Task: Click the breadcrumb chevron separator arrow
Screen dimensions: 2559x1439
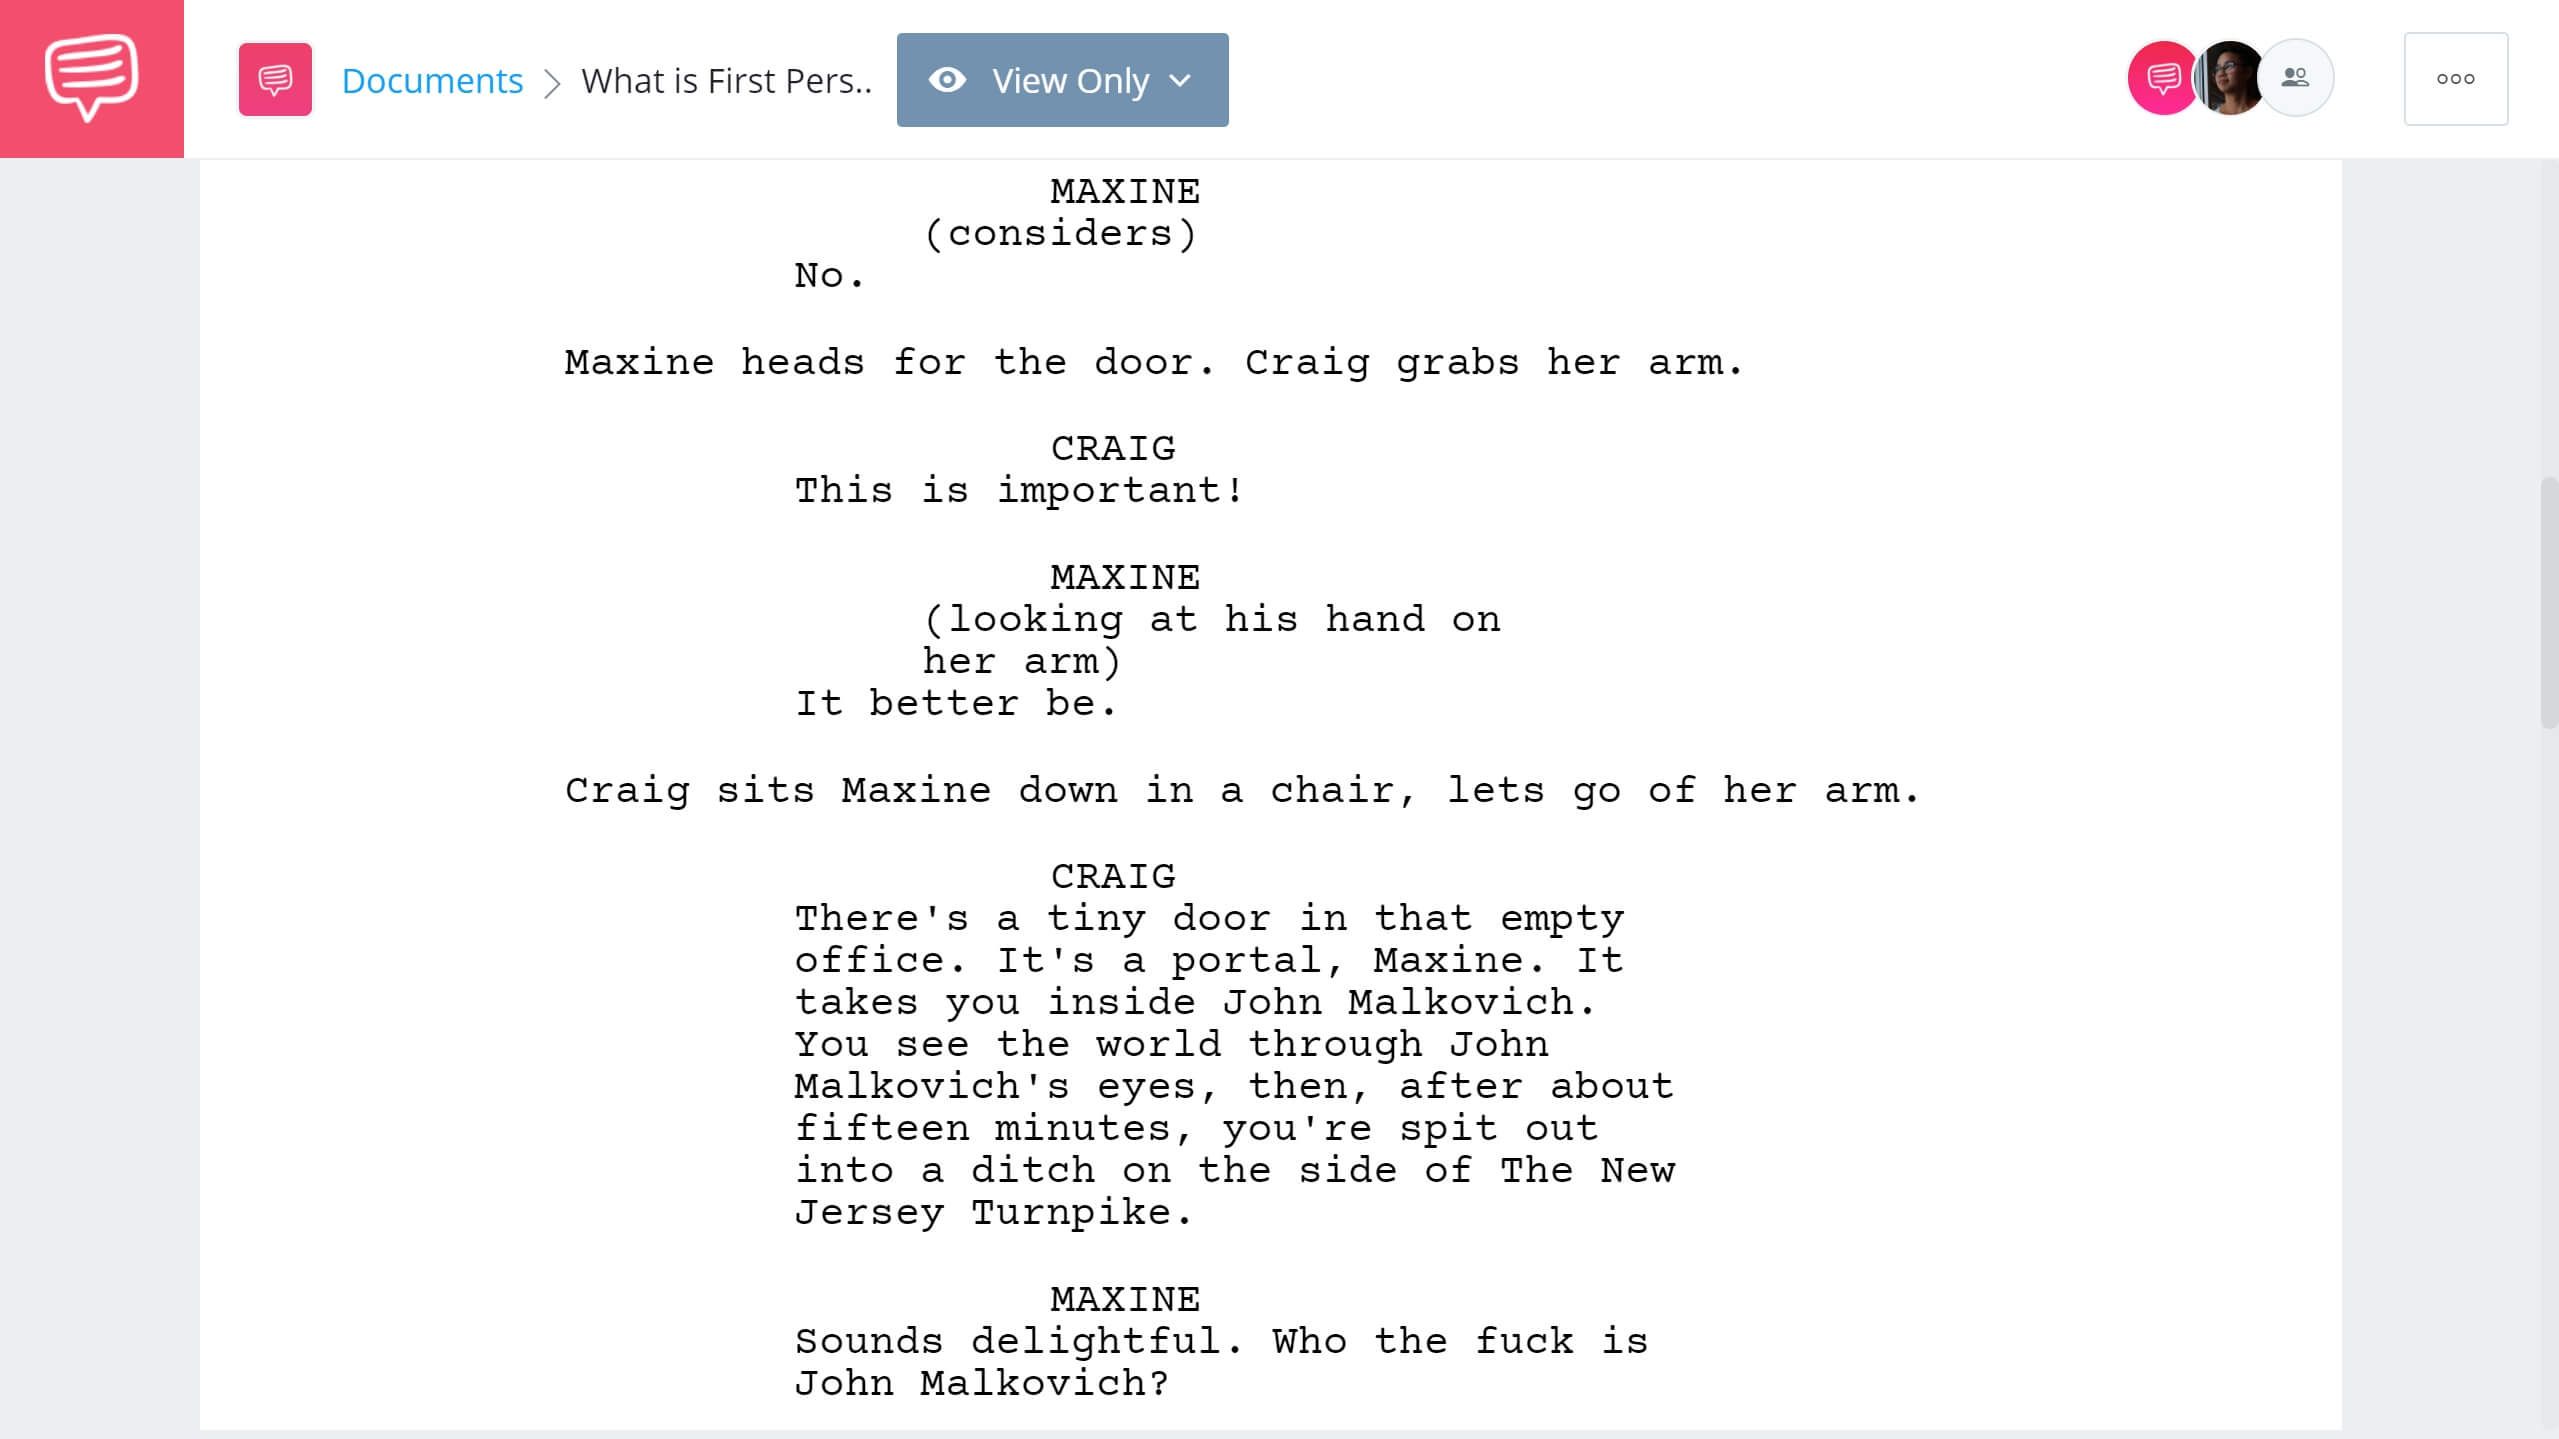Action: point(554,79)
